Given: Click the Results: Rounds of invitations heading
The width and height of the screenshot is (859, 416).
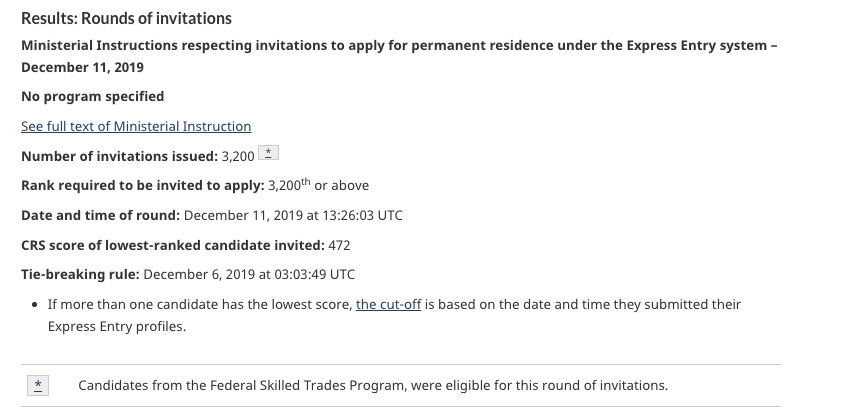Looking at the screenshot, I should 127,18.
